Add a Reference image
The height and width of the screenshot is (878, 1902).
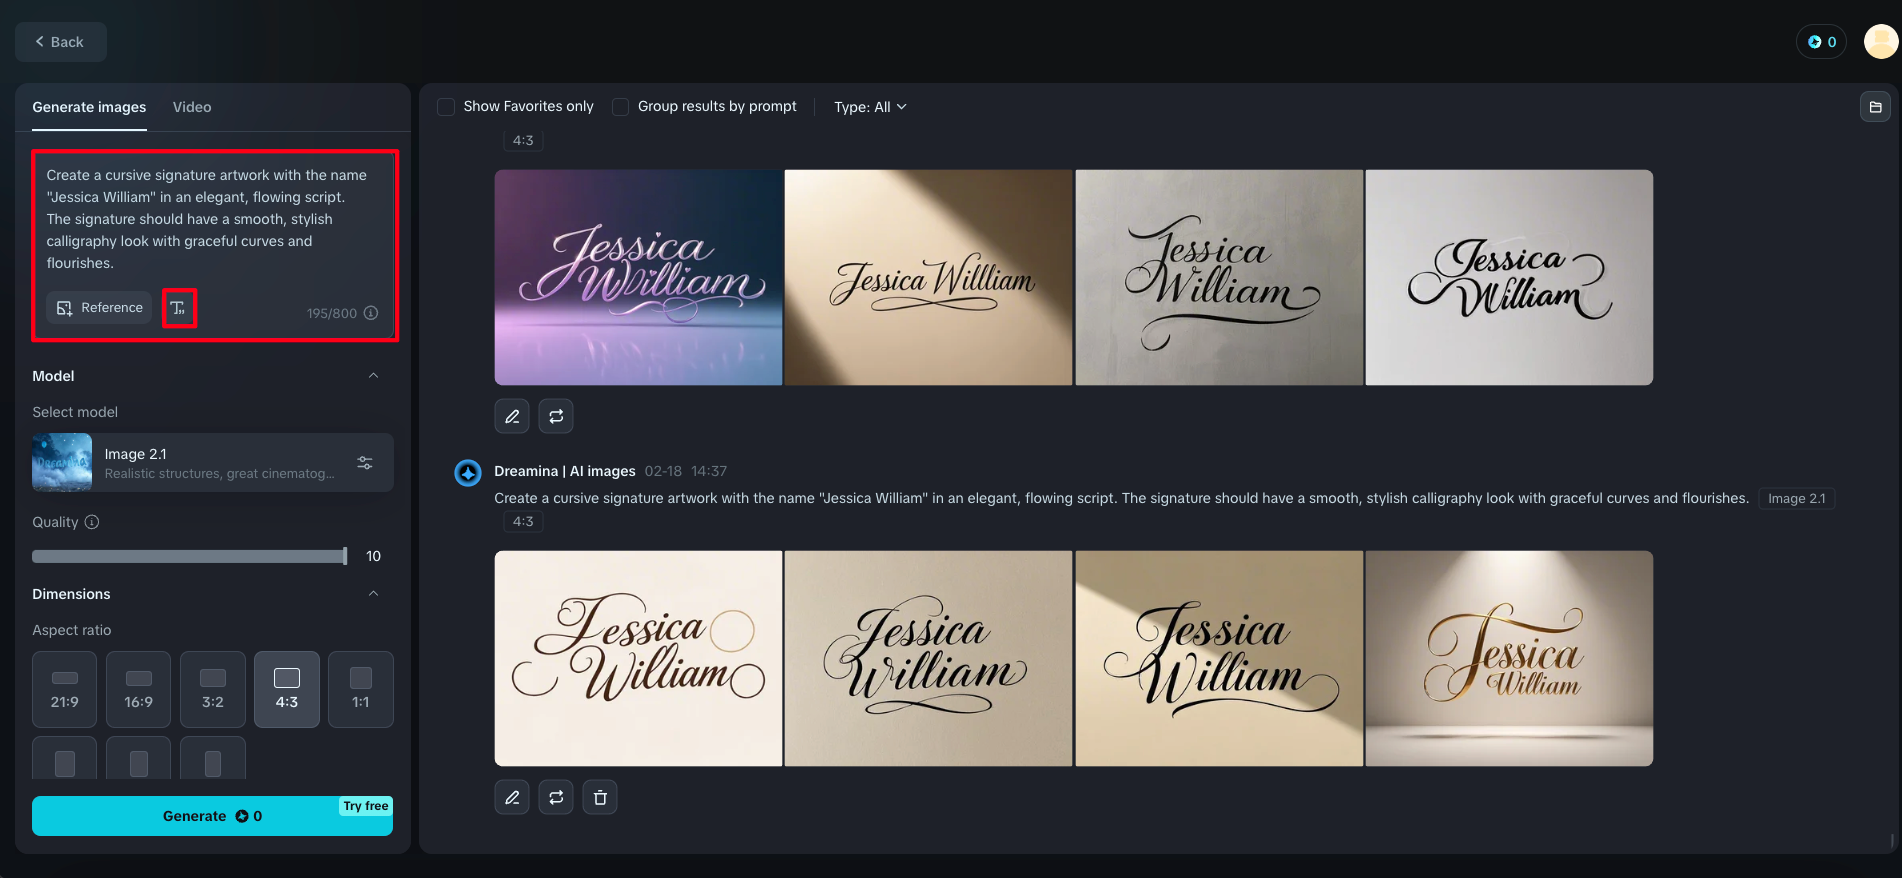(x=99, y=308)
